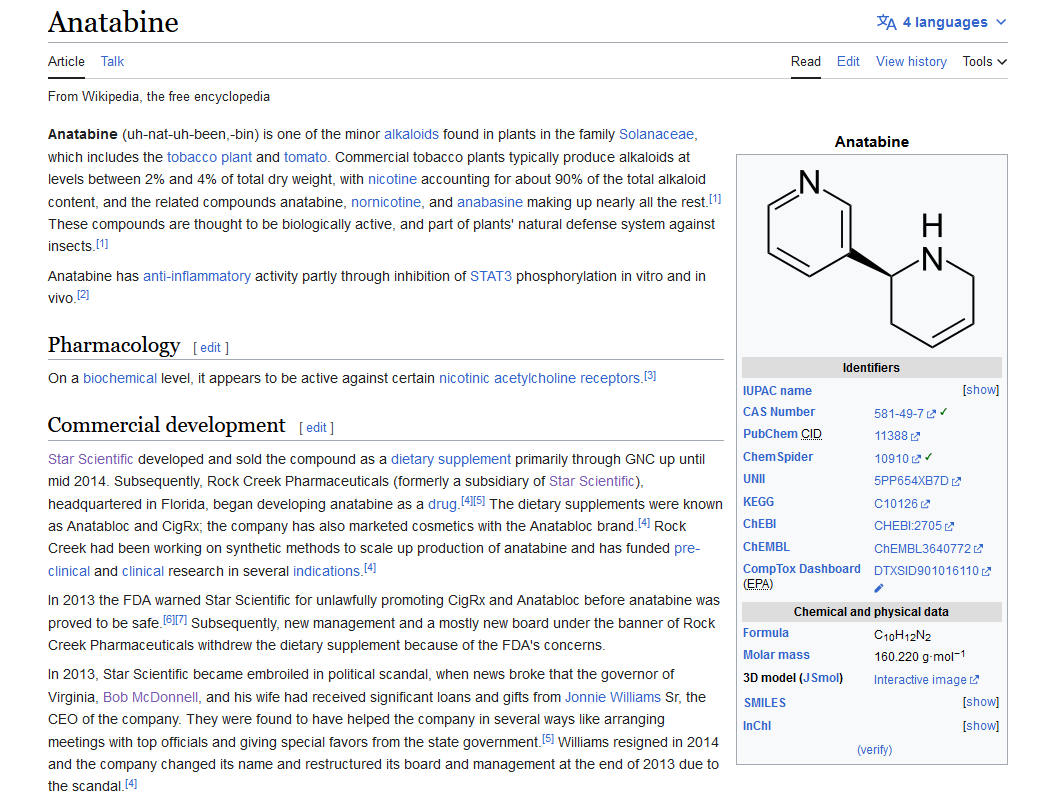Switch to the Talk tab

pyautogui.click(x=112, y=61)
